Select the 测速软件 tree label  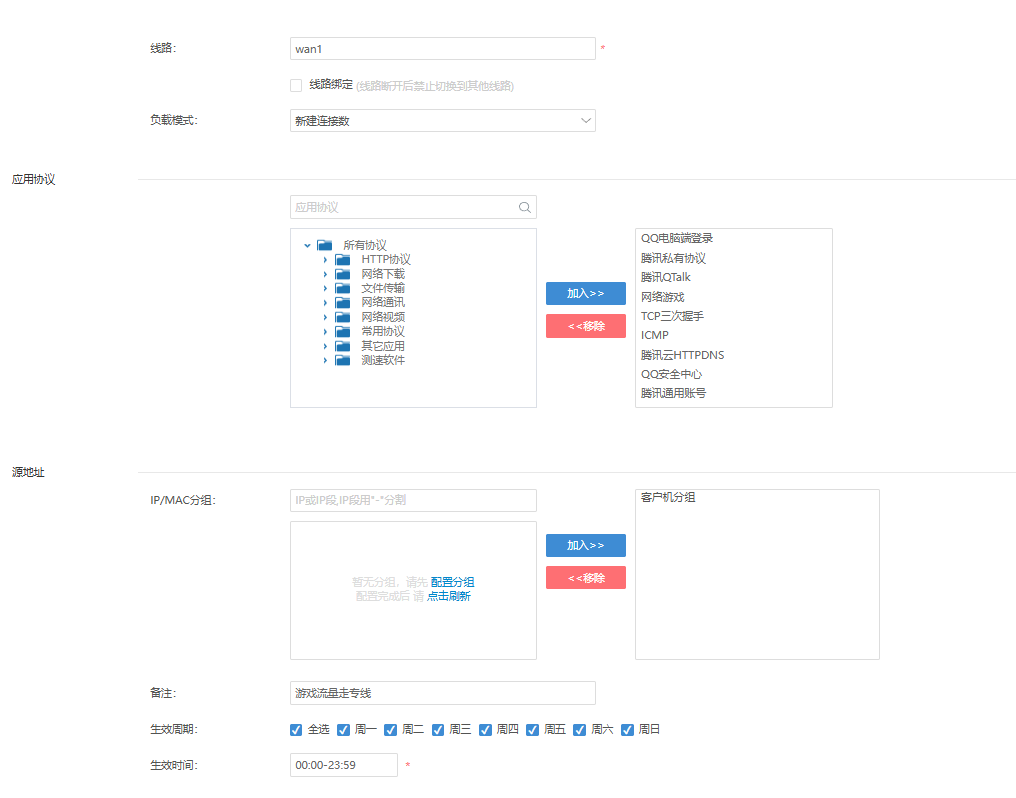(x=383, y=360)
